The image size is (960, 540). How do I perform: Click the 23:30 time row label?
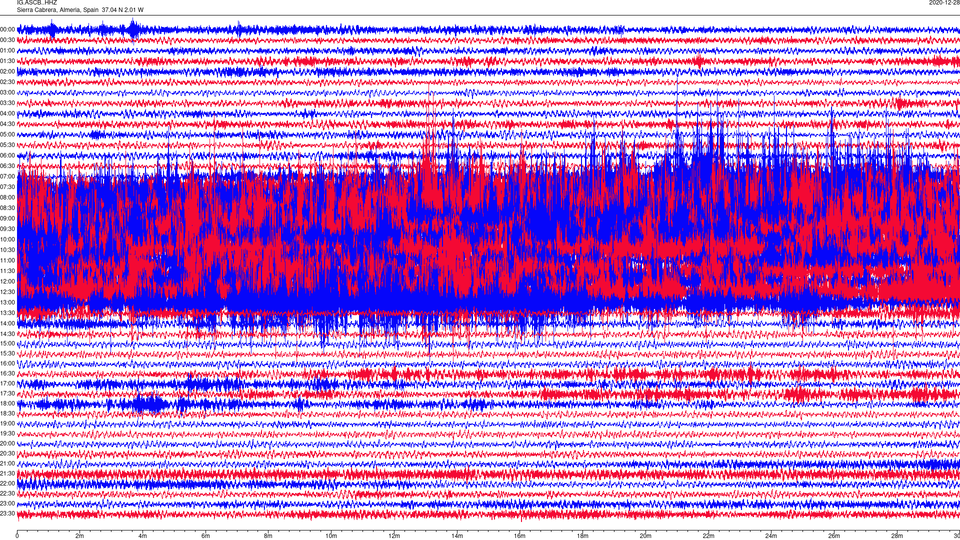click(x=8, y=513)
